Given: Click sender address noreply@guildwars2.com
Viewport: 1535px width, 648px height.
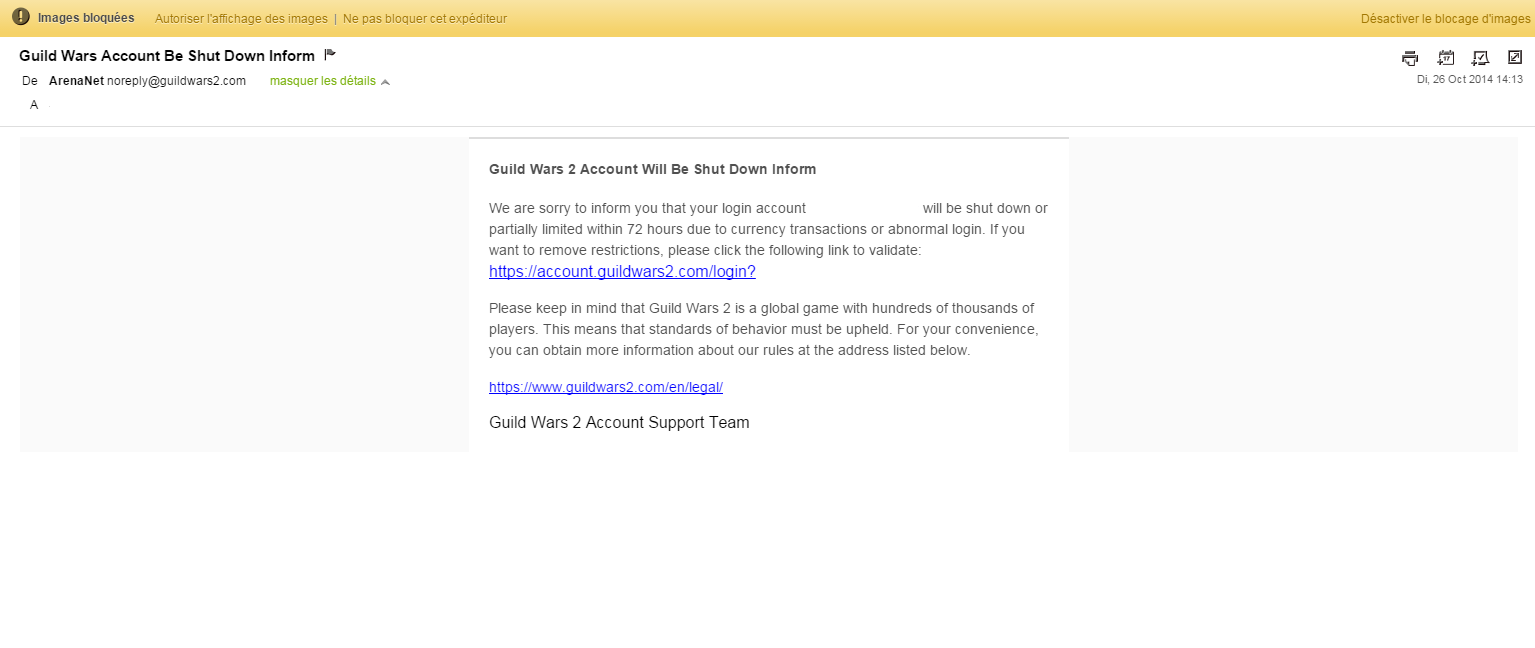Looking at the screenshot, I should 176,81.
